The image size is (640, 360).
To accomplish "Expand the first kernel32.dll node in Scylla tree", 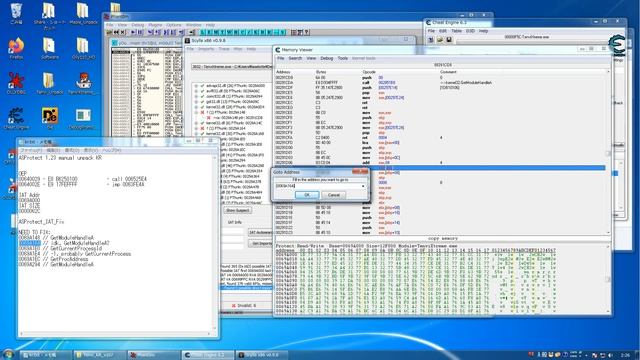I will (x=196, y=107).
